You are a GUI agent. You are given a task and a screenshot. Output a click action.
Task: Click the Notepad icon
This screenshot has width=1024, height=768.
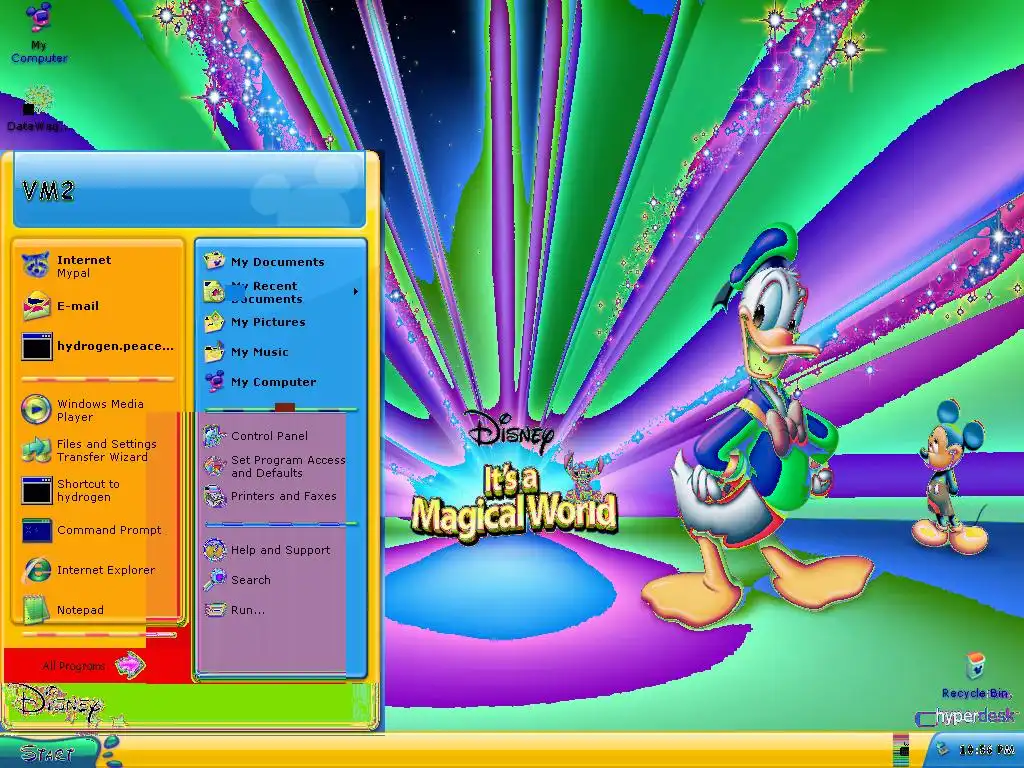pyautogui.click(x=36, y=609)
